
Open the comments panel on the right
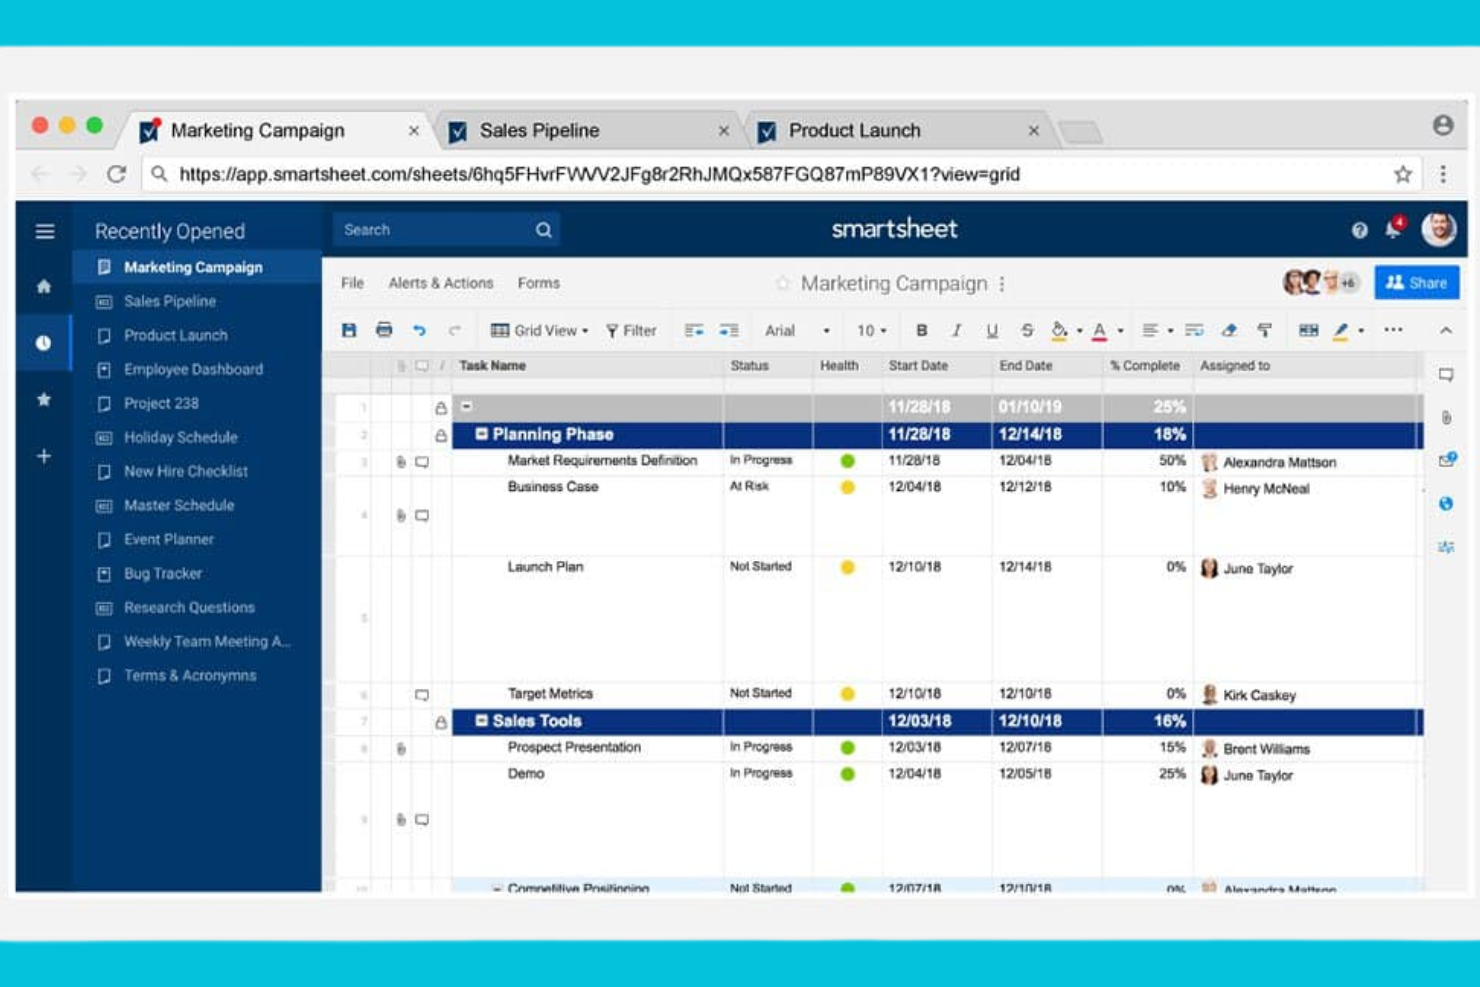1444,373
